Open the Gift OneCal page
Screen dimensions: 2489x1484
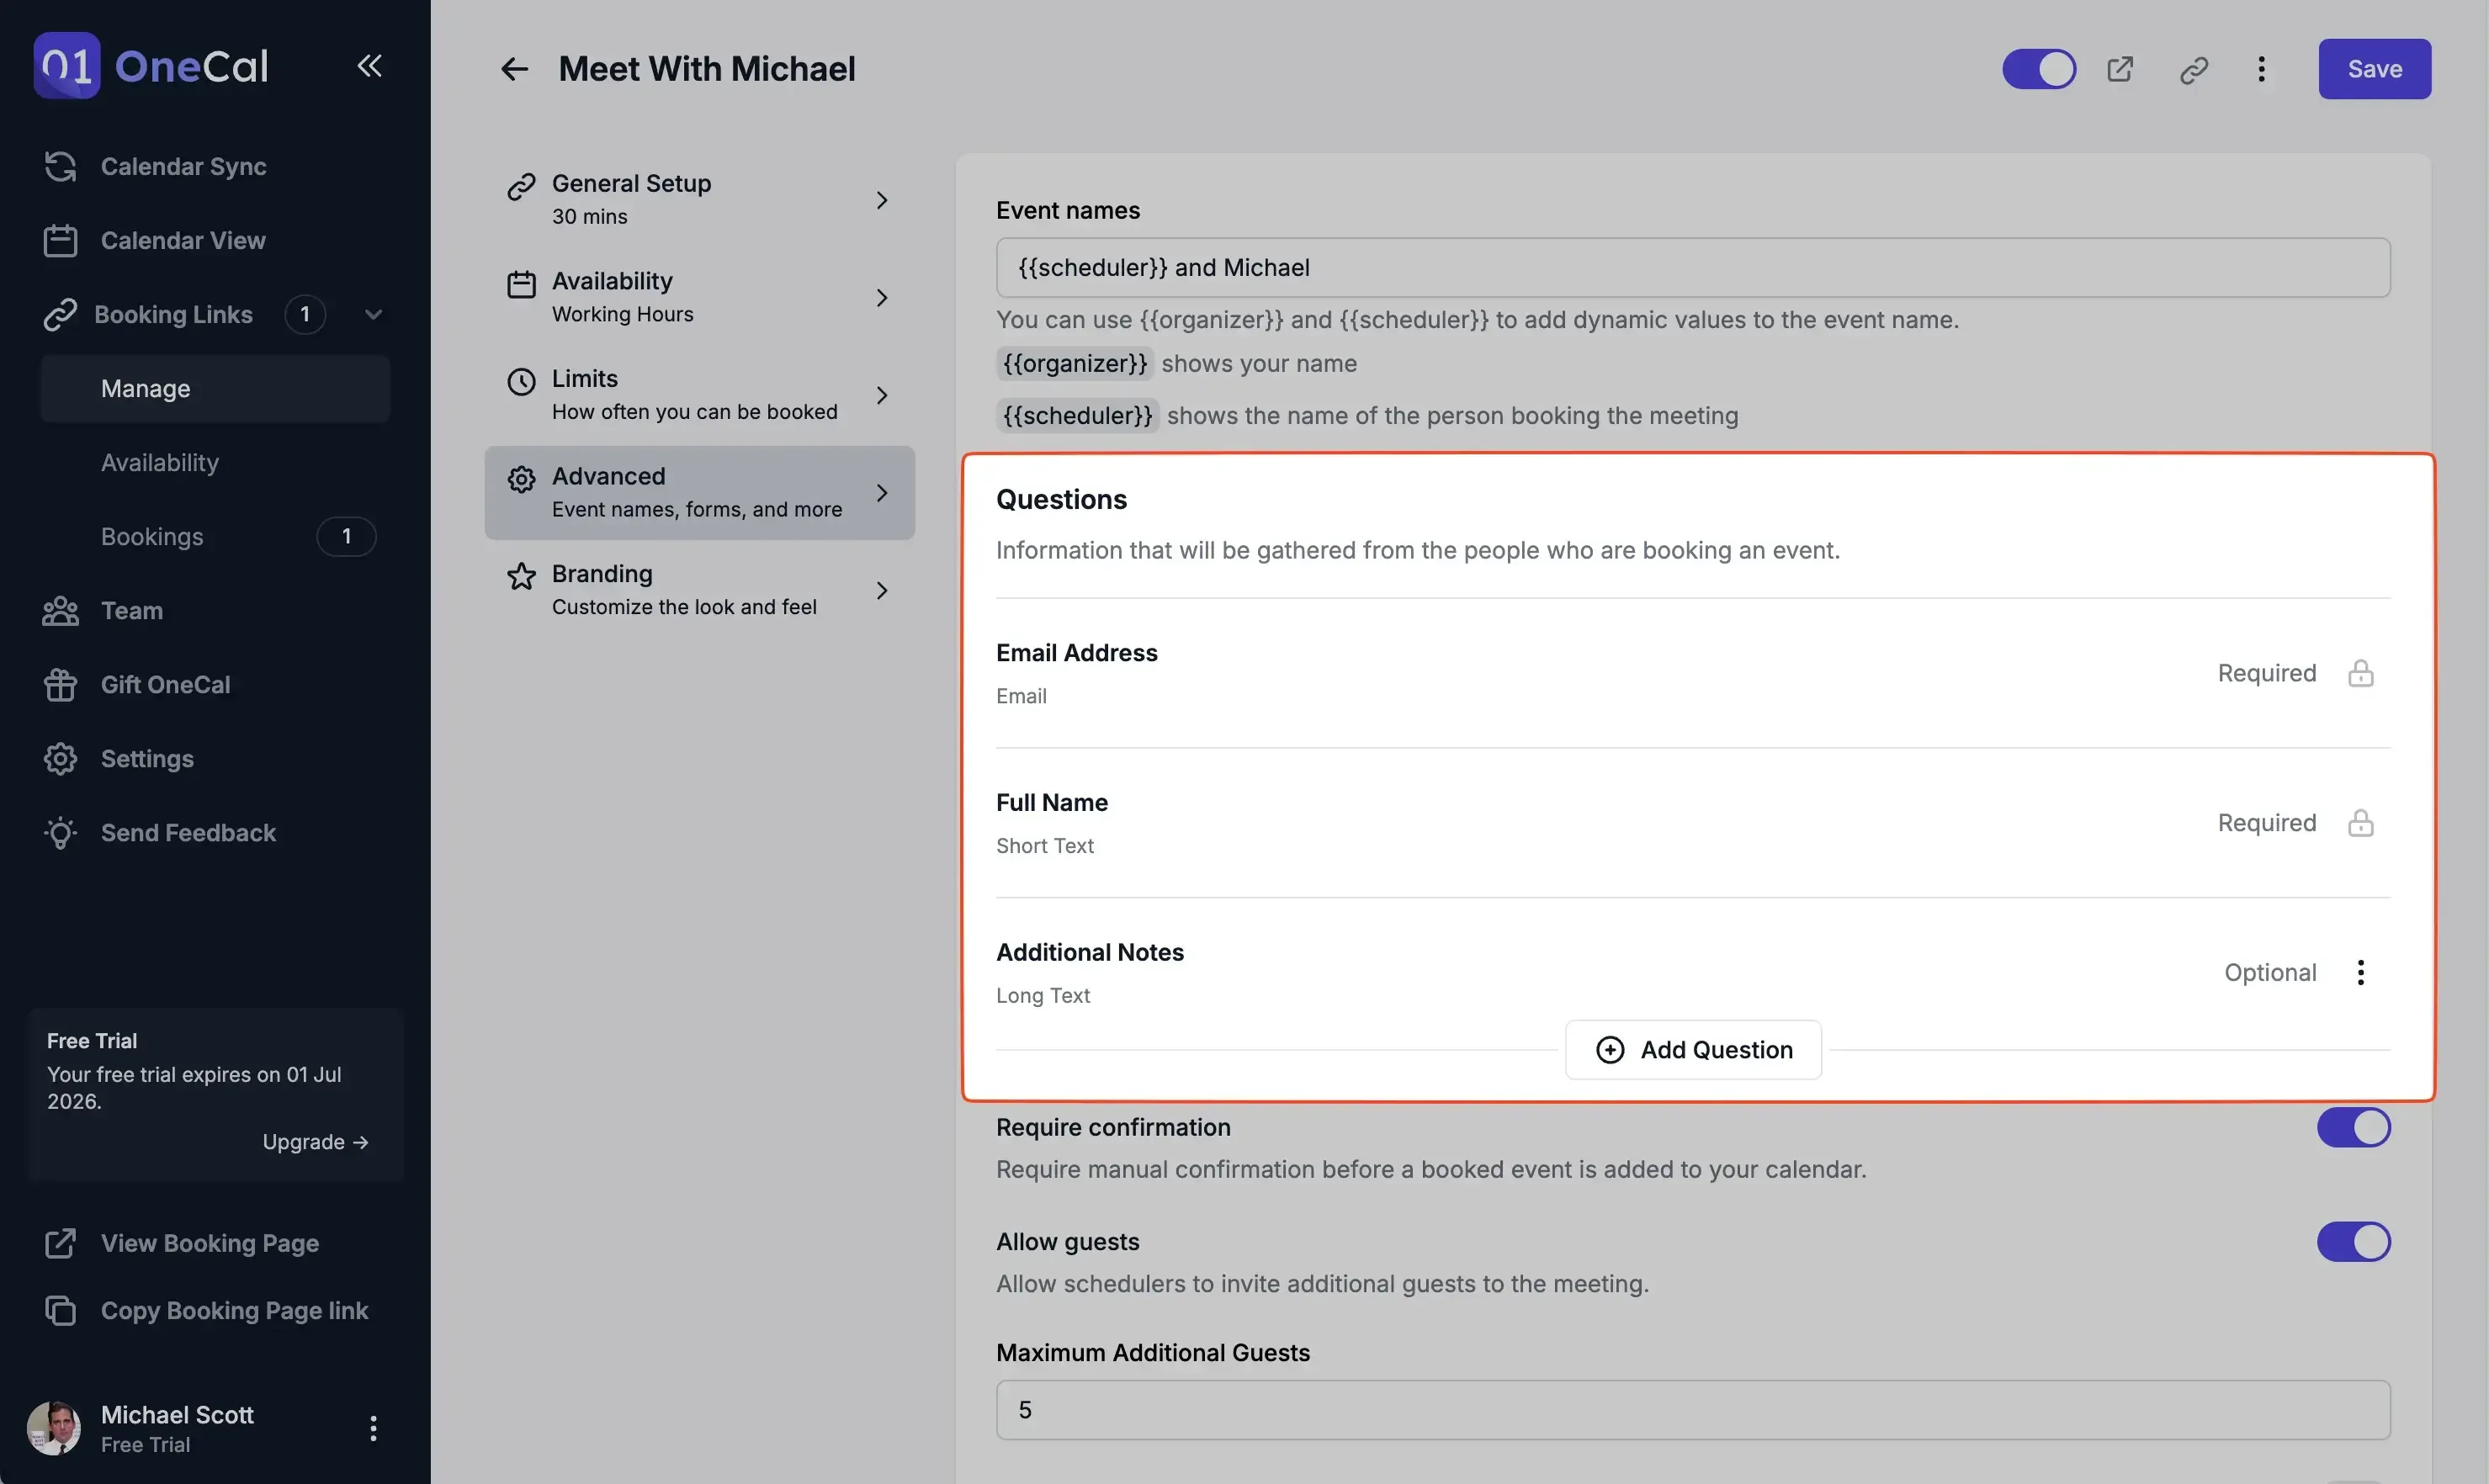[165, 684]
